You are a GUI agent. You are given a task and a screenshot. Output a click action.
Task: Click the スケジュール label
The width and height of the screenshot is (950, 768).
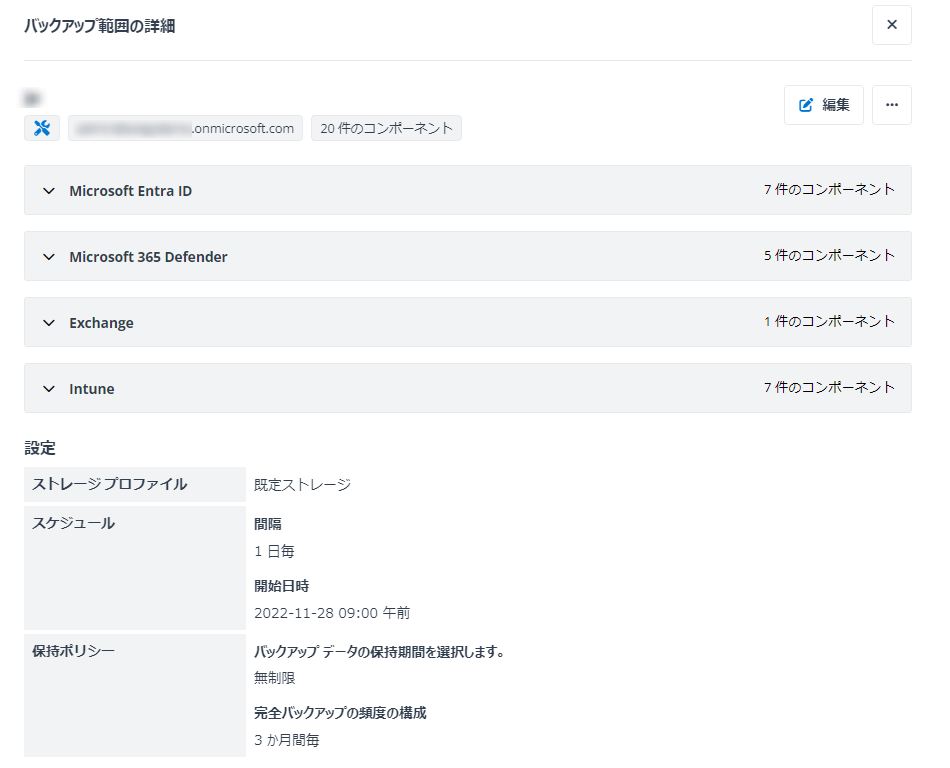tap(73, 523)
